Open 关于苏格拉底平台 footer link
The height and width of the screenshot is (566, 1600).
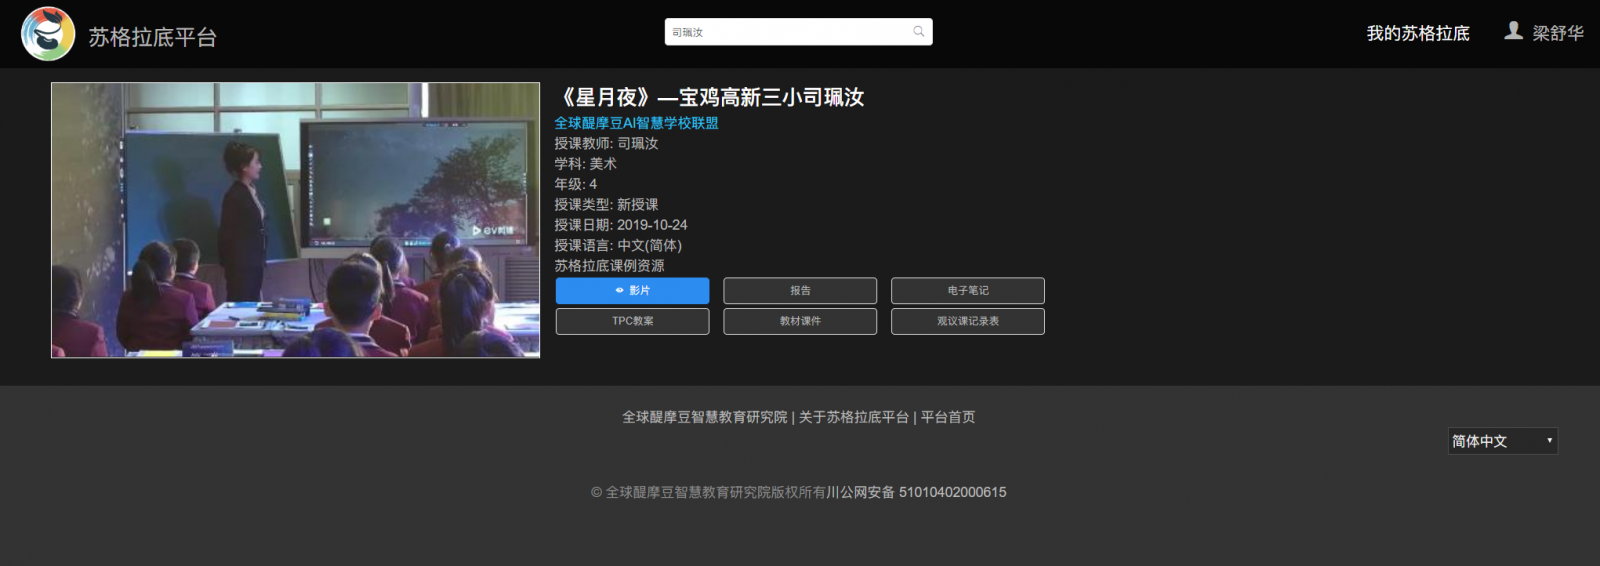pyautogui.click(x=853, y=417)
